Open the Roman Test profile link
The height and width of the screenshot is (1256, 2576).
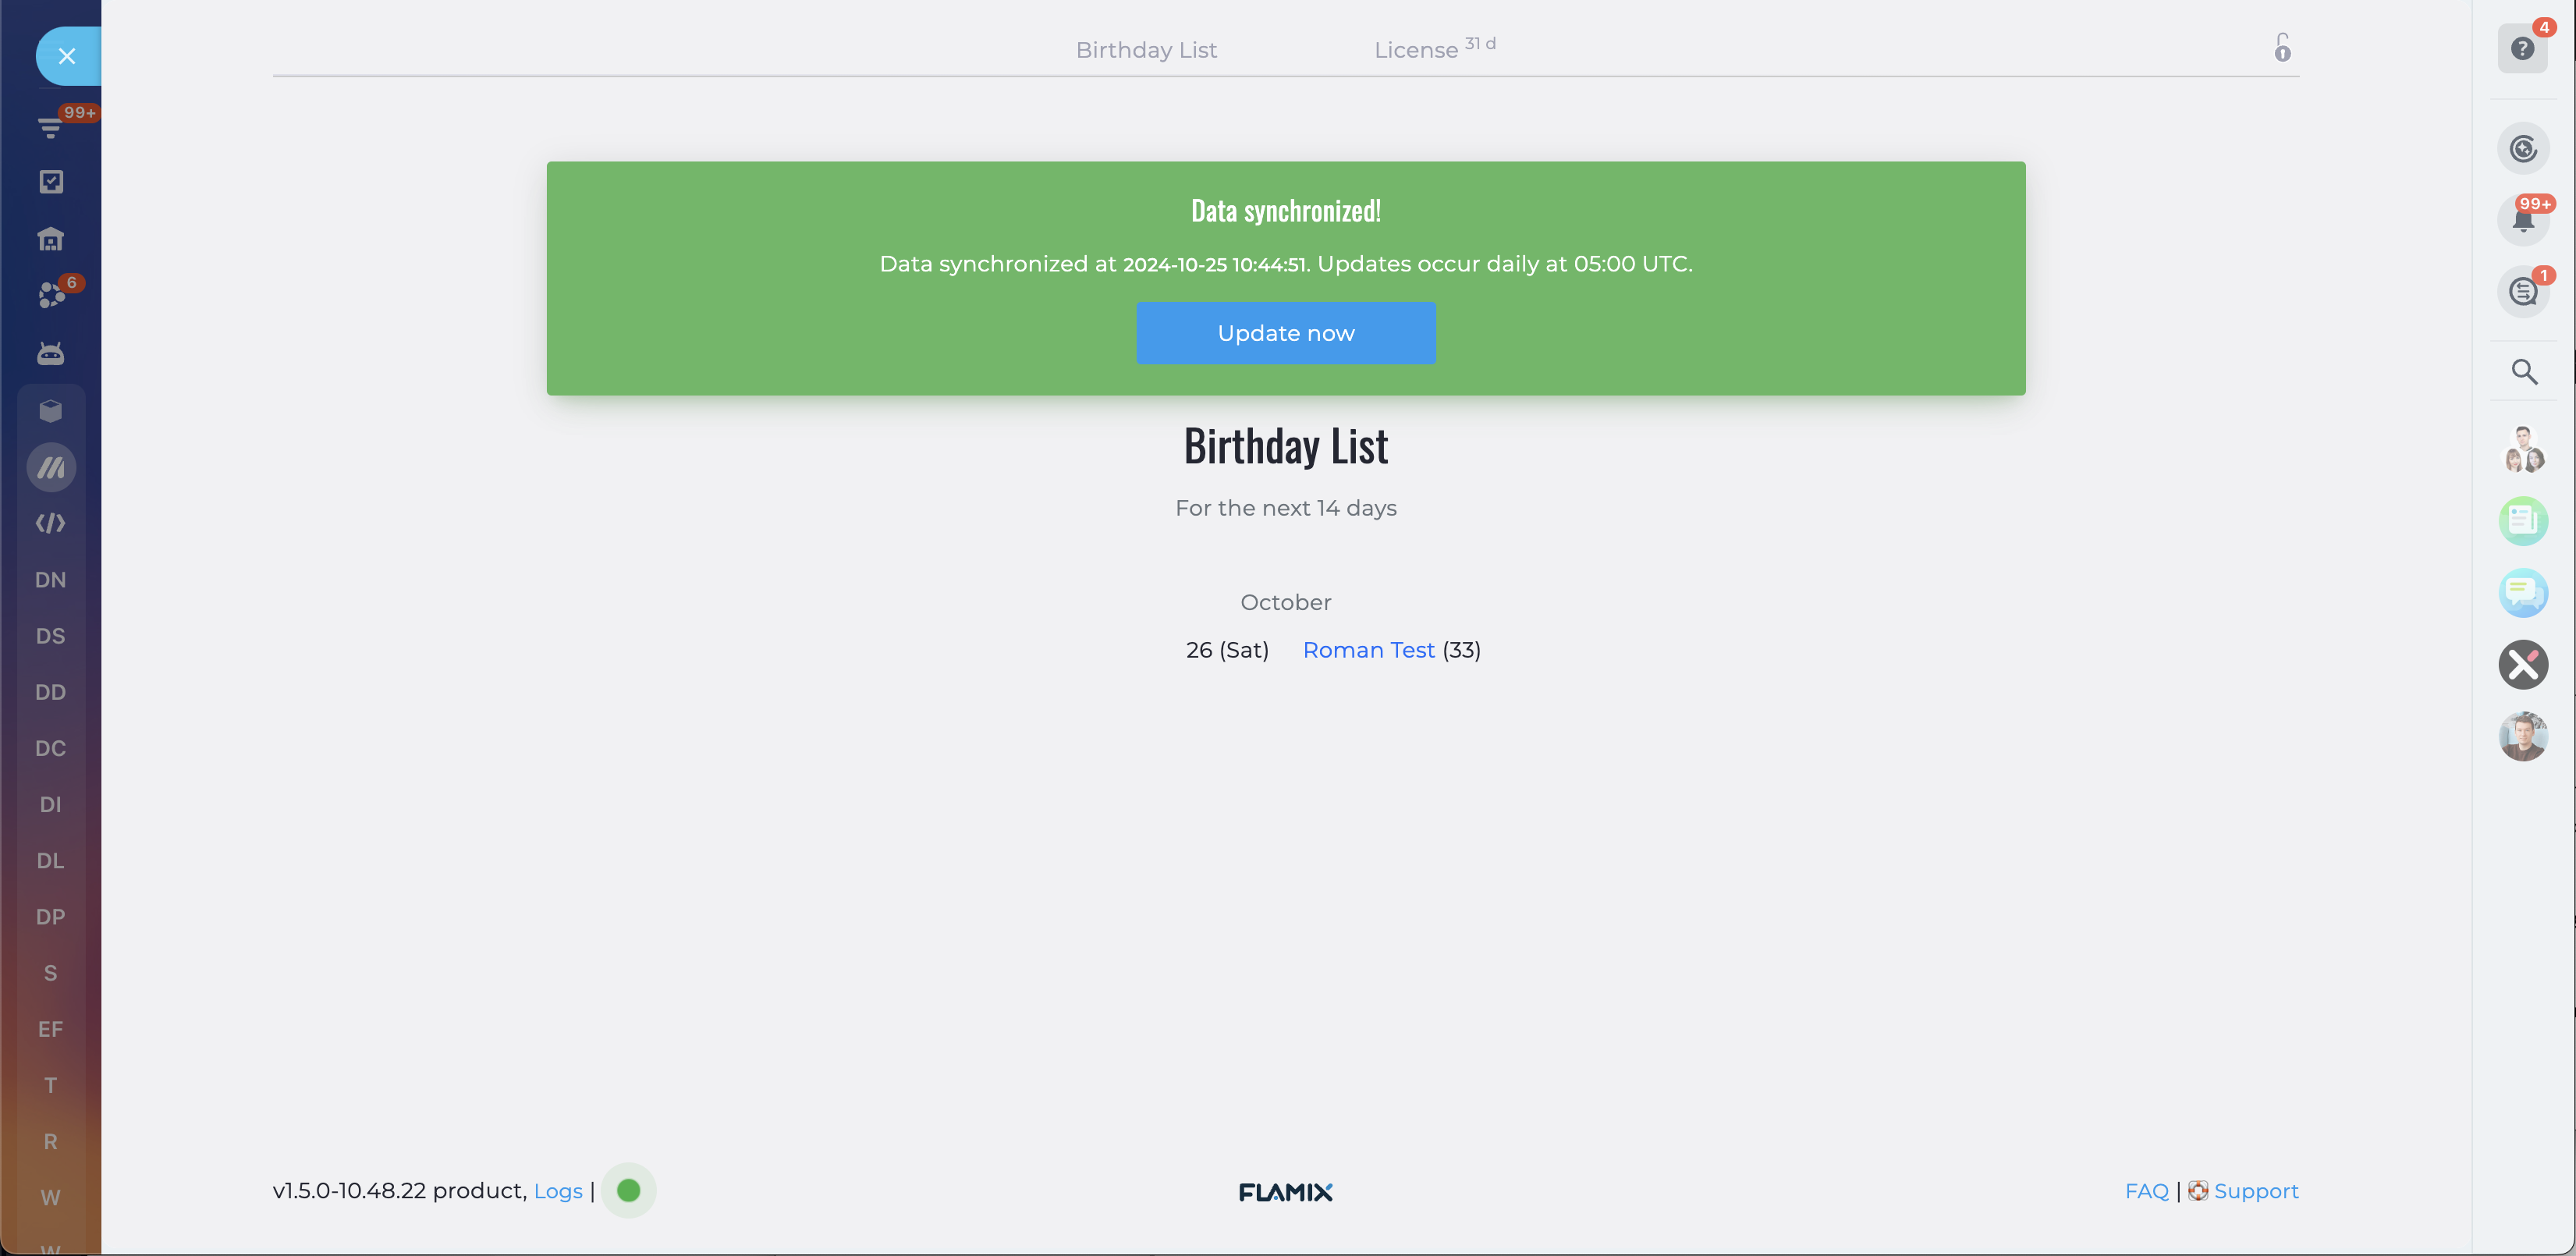click(x=1368, y=650)
